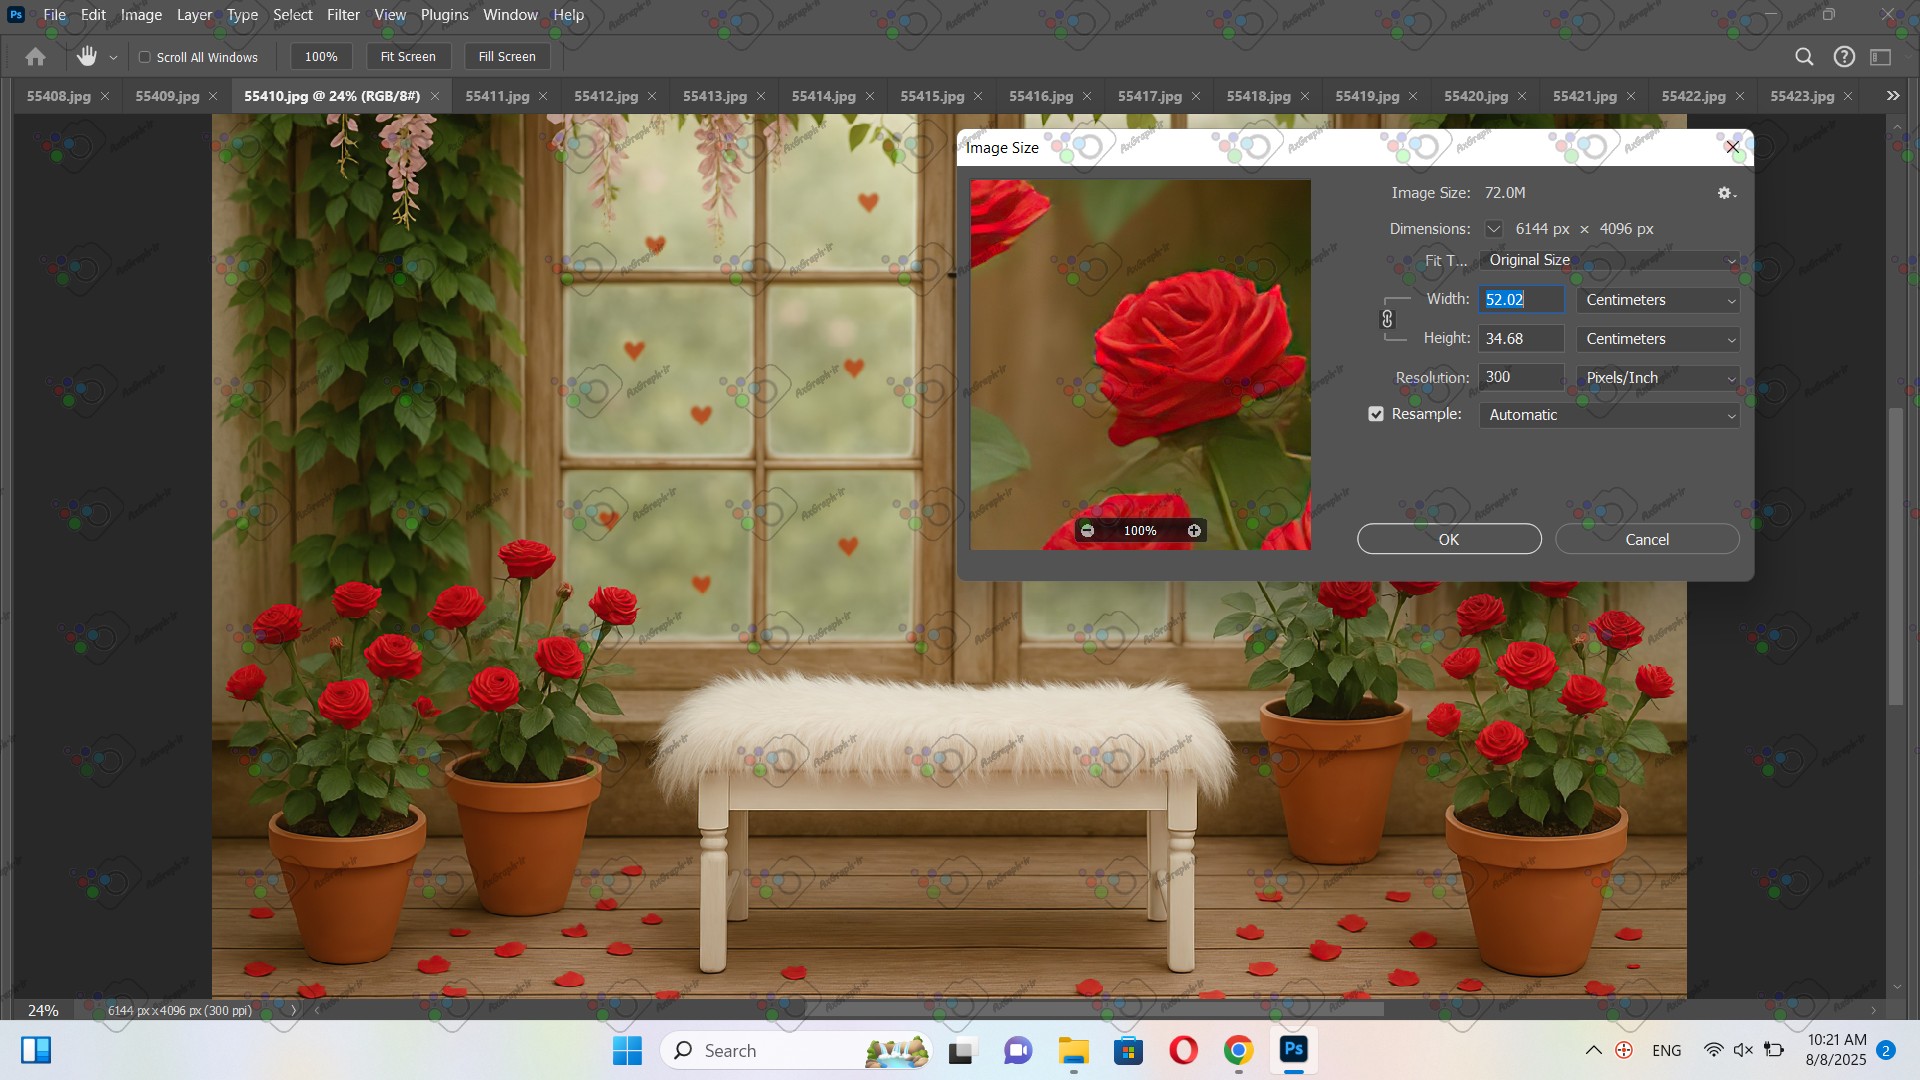Image resolution: width=1920 pixels, height=1080 pixels.
Task: Zoom out the dialog preview
Action: 1088,531
